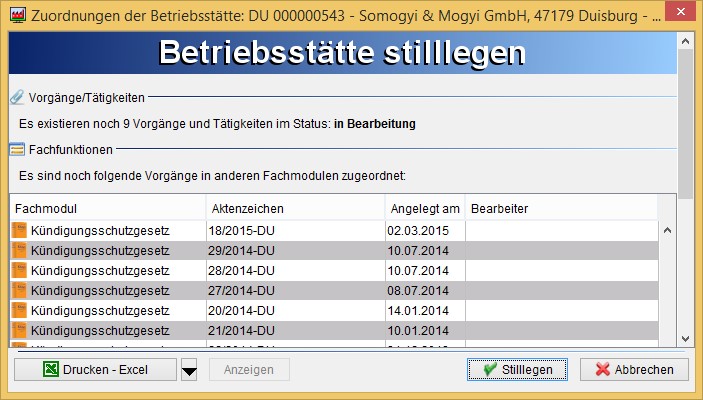Click the module icon in row 29/2014-DU
Image resolution: width=703 pixels, height=400 pixels.
click(19, 251)
